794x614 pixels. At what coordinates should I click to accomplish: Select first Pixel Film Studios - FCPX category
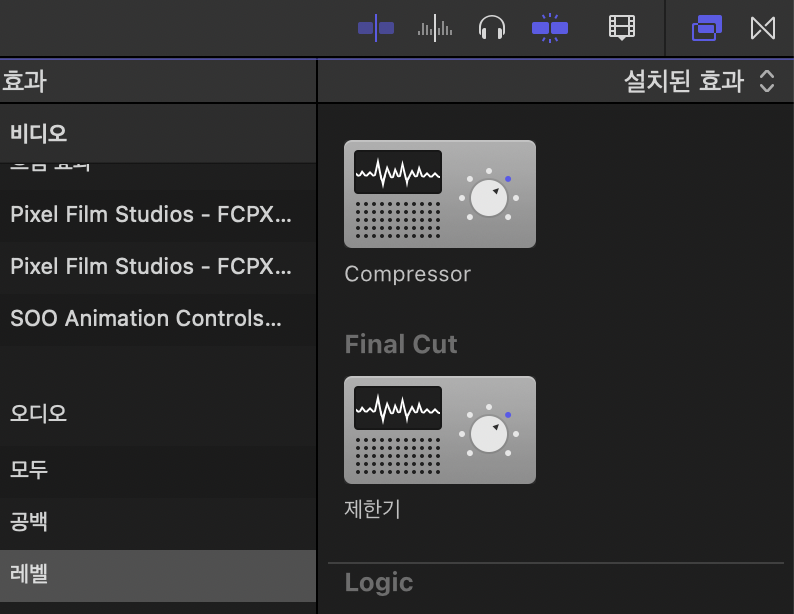[x=158, y=215]
